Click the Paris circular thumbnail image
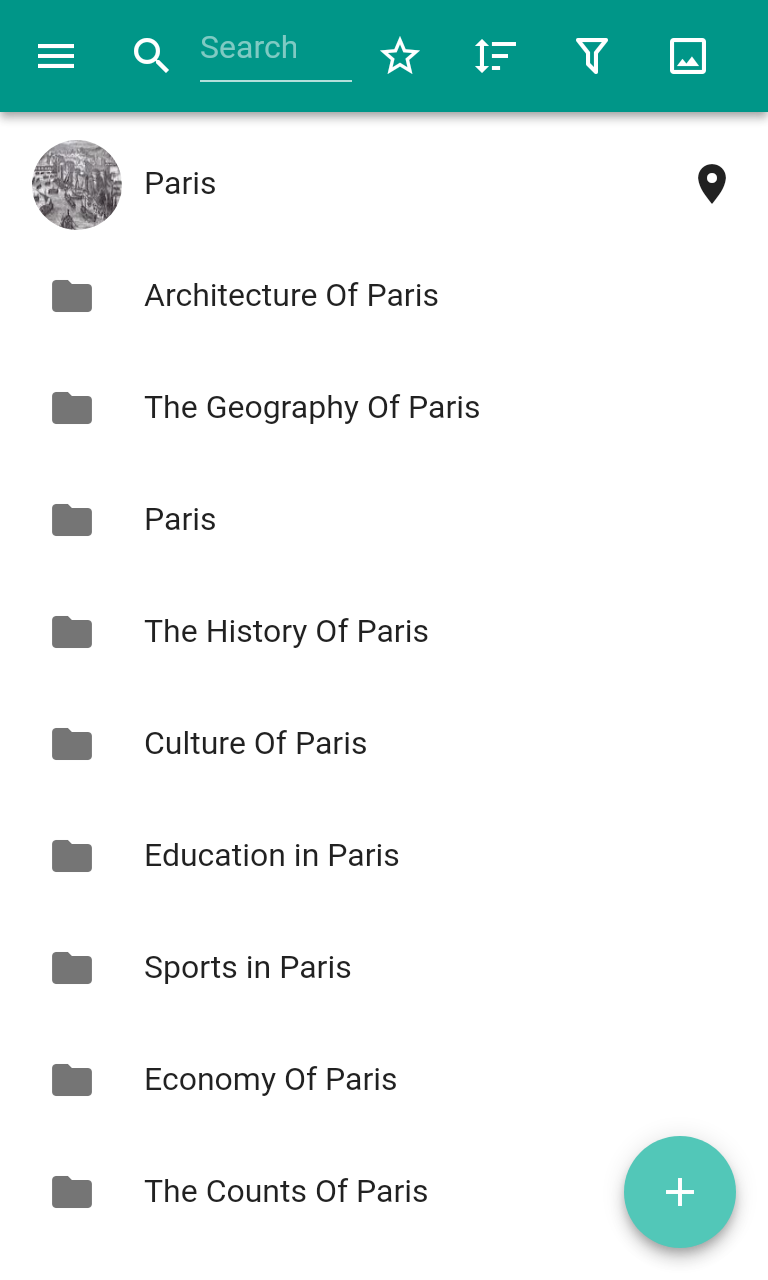The height and width of the screenshot is (1280, 768). [77, 185]
